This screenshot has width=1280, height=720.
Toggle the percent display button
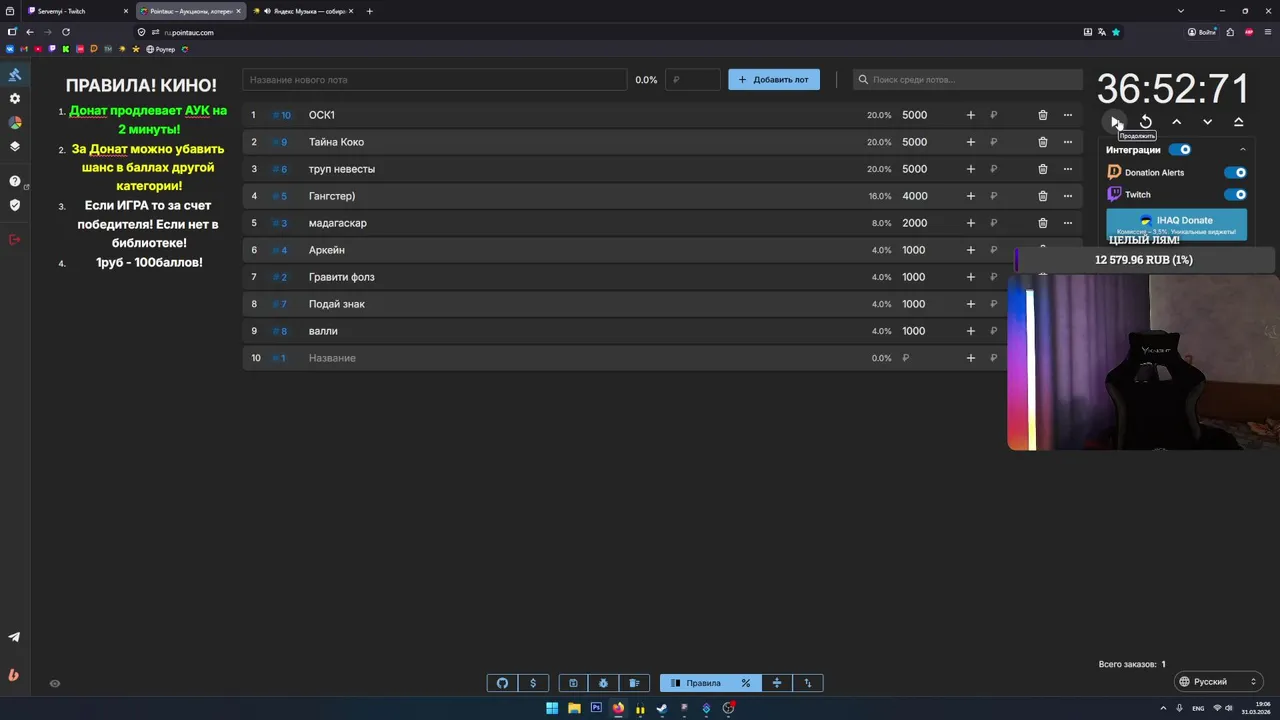(746, 683)
